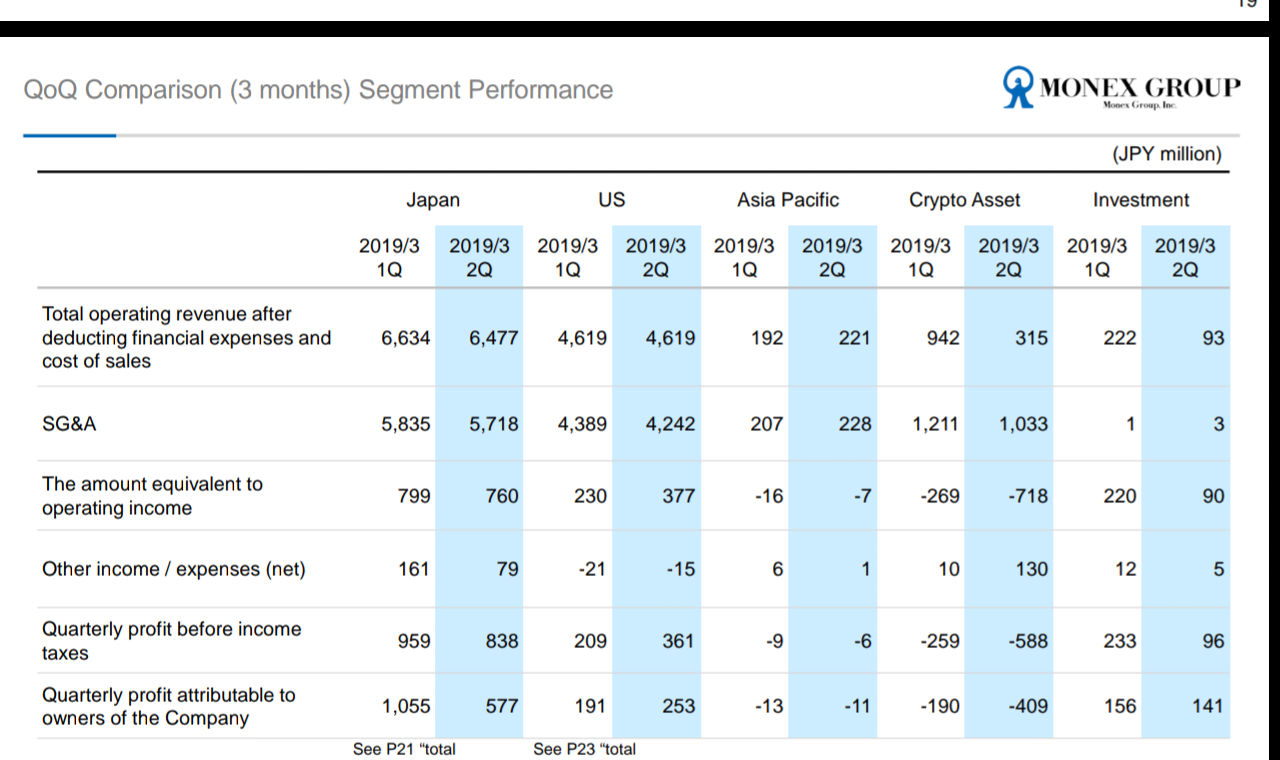Click Investment 1Q operating income equivalent 220
This screenshot has height=760, width=1280.
click(1120, 496)
